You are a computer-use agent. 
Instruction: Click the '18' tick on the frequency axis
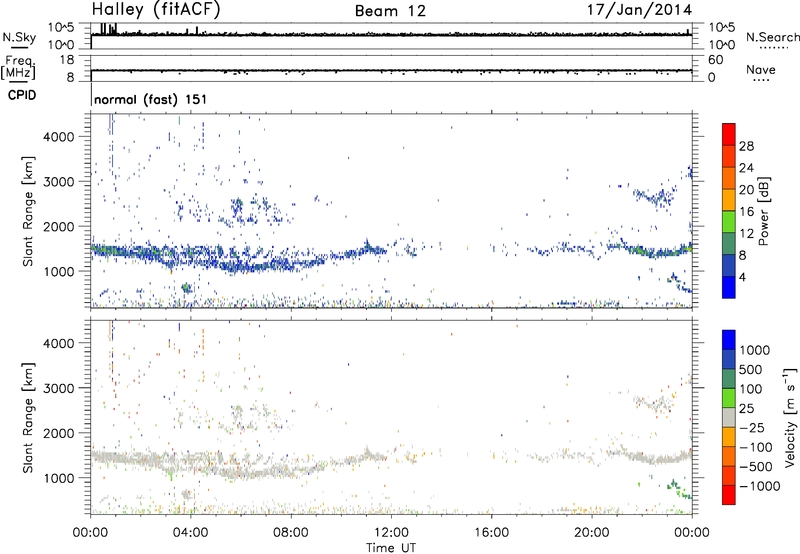[x=67, y=60]
